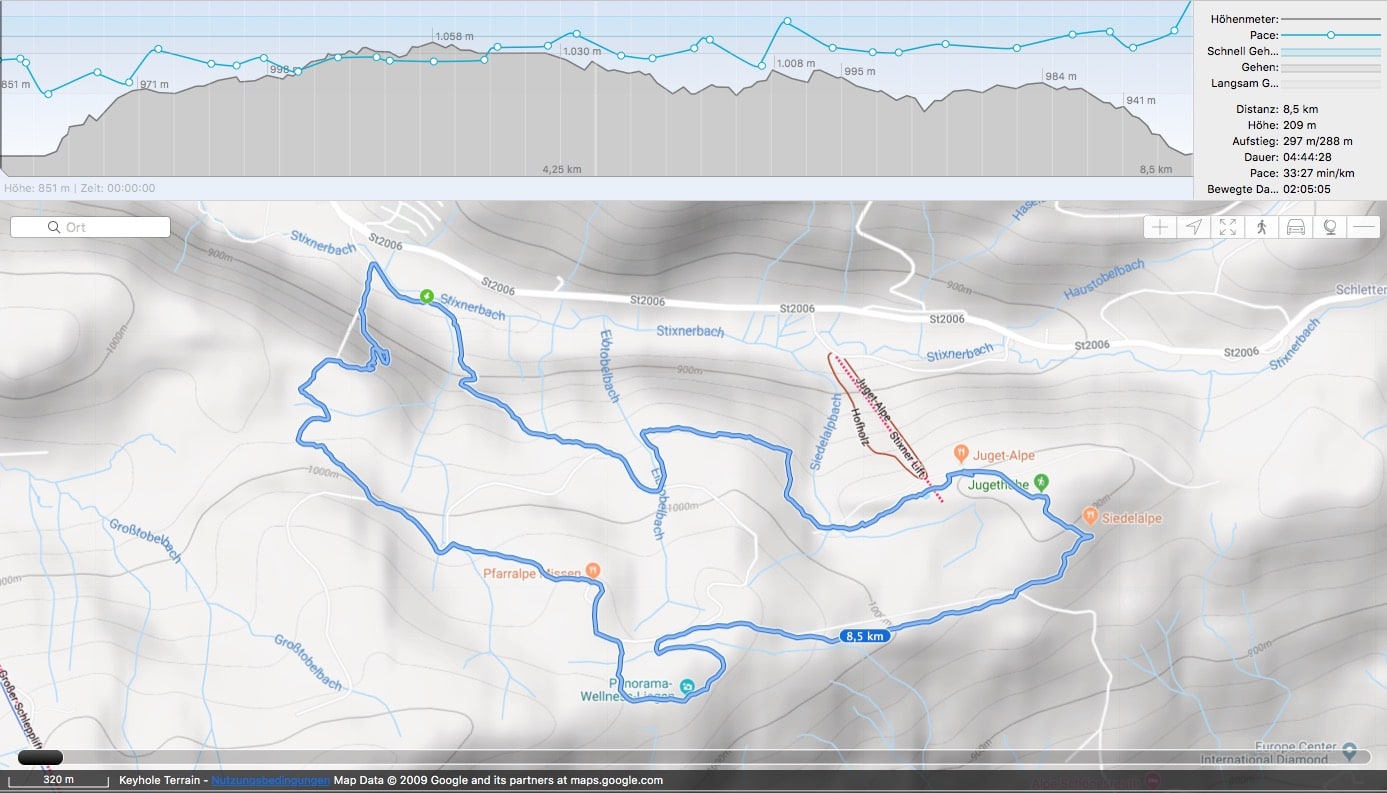Click the 971 m elevation label on chart

click(155, 85)
